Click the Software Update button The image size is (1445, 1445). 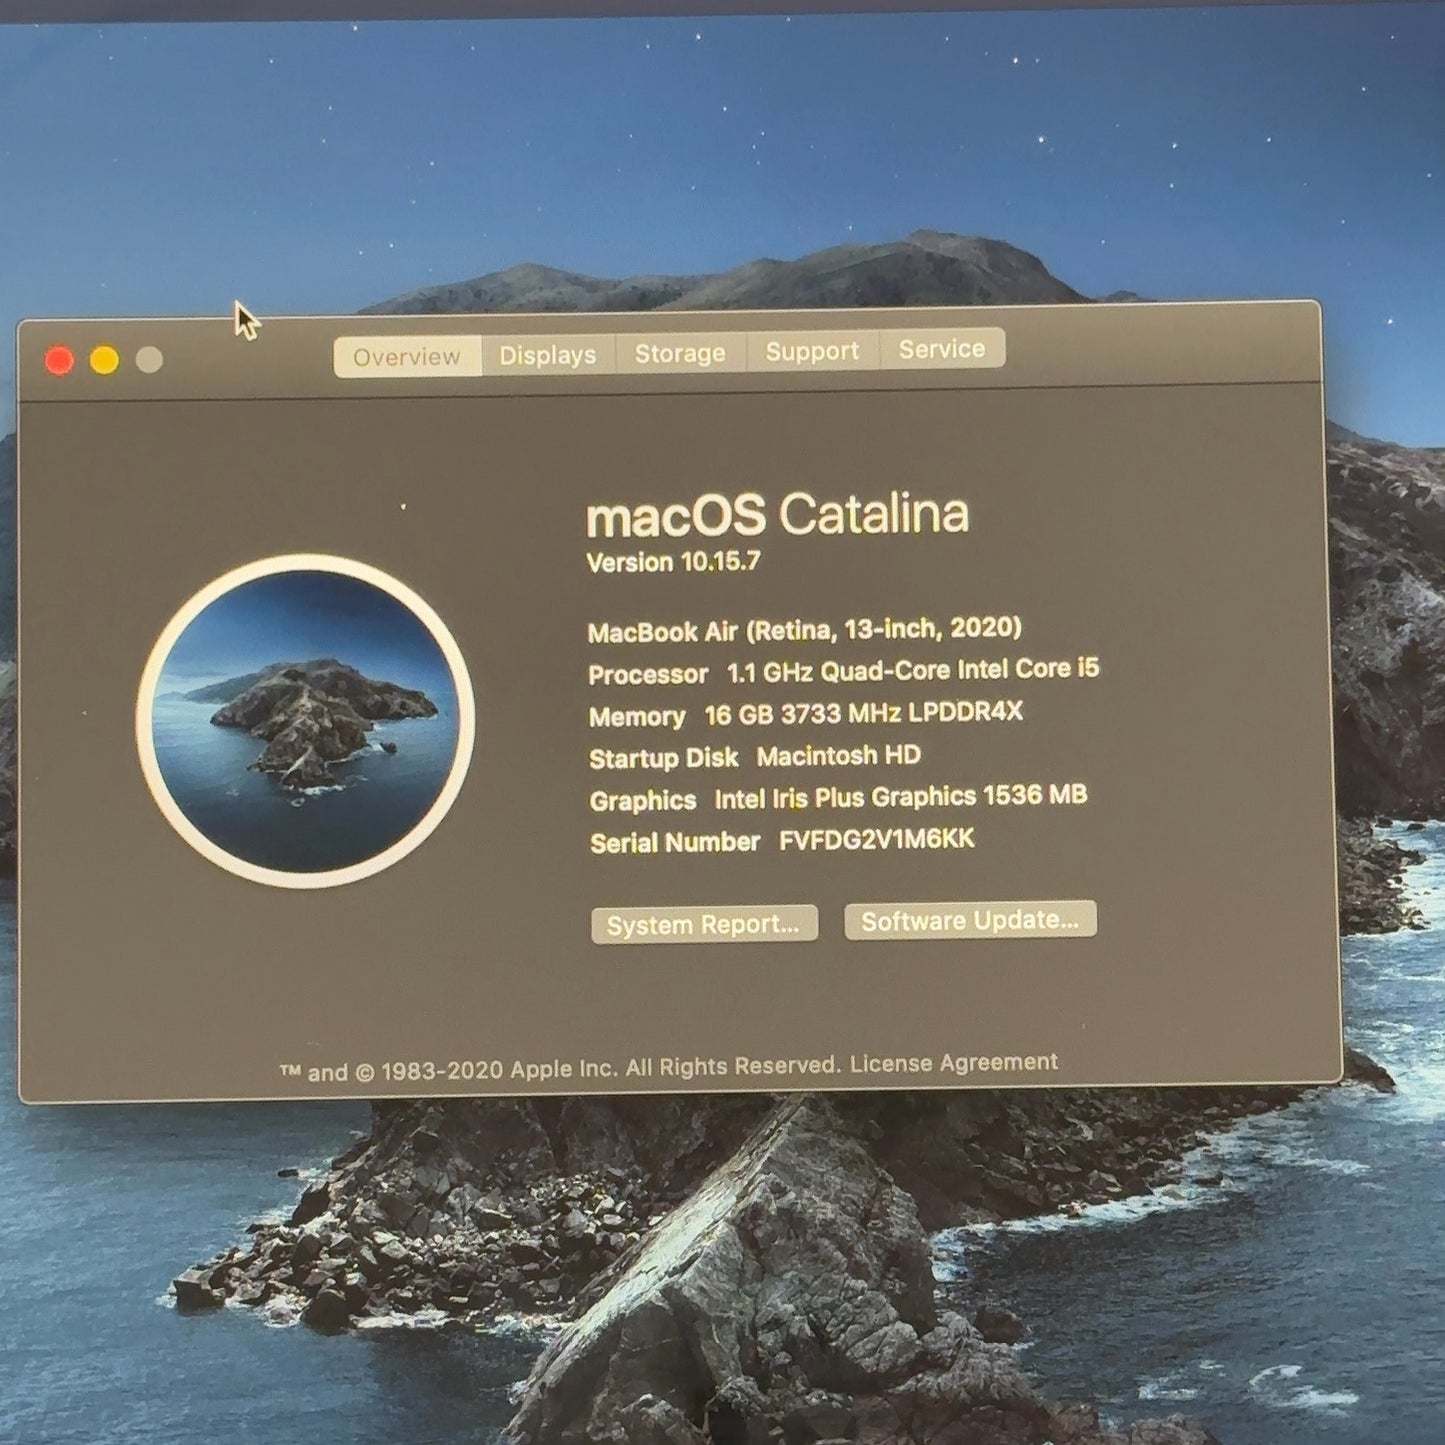click(970, 920)
